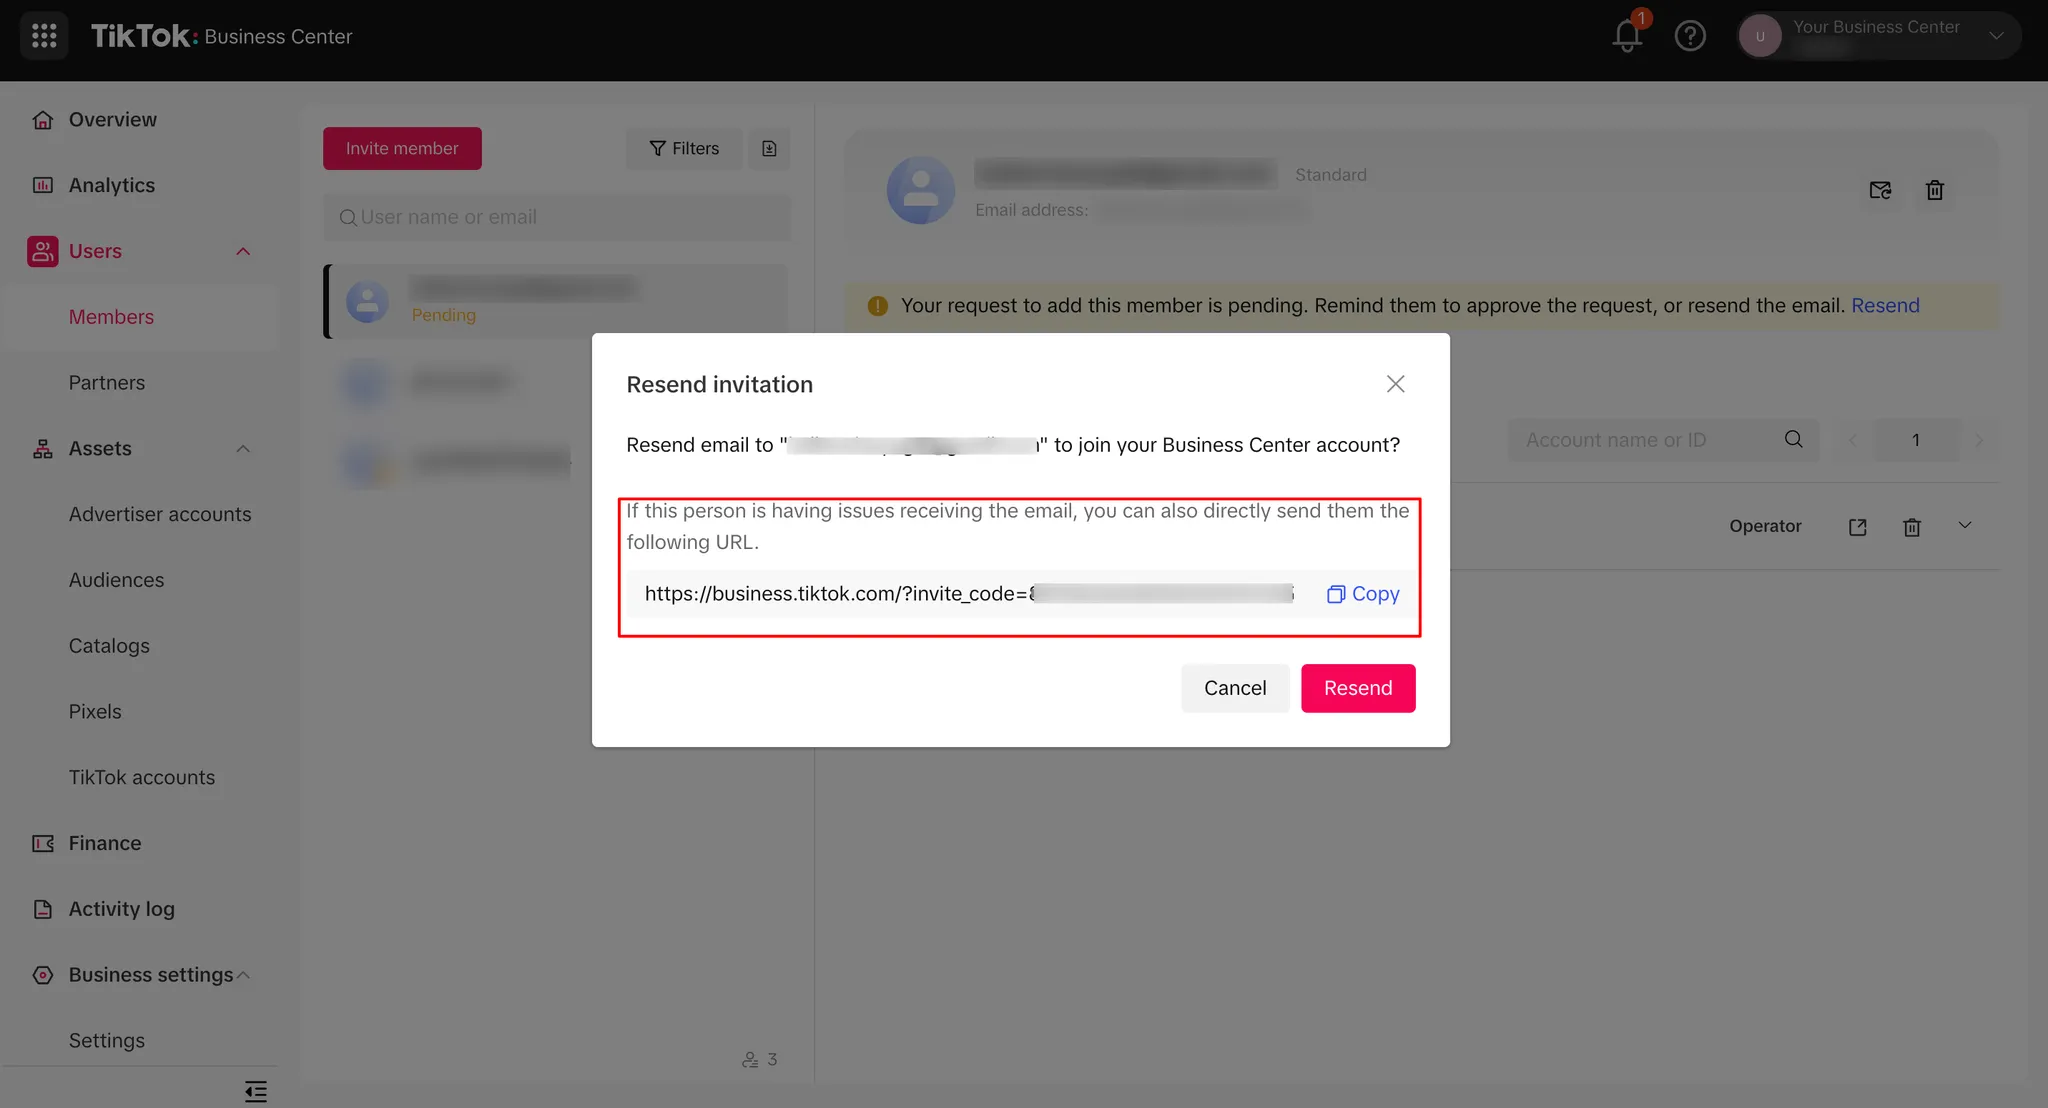Open the notifications bell
Image resolution: width=2048 pixels, height=1108 pixels.
click(x=1627, y=36)
